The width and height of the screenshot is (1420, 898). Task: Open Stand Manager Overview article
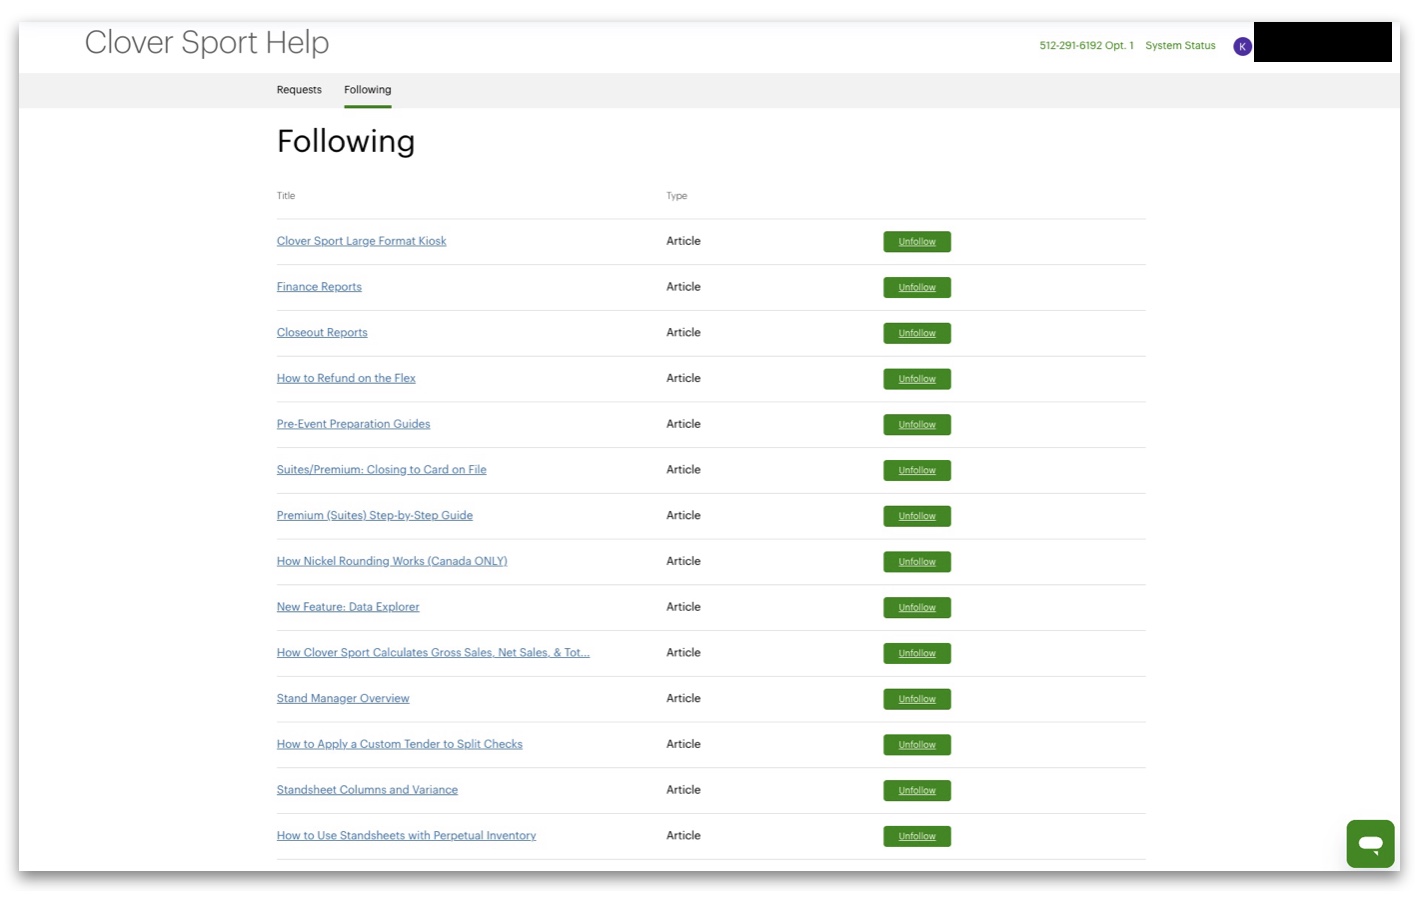pos(343,699)
